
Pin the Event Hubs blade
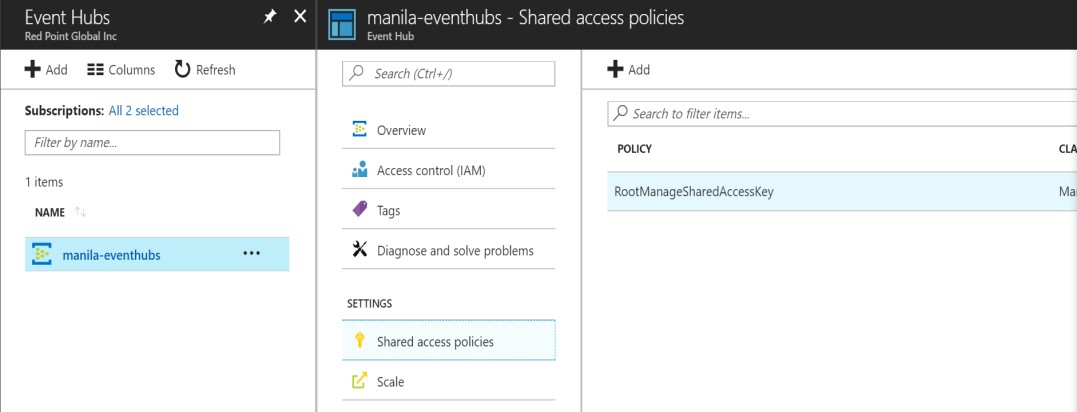269,17
